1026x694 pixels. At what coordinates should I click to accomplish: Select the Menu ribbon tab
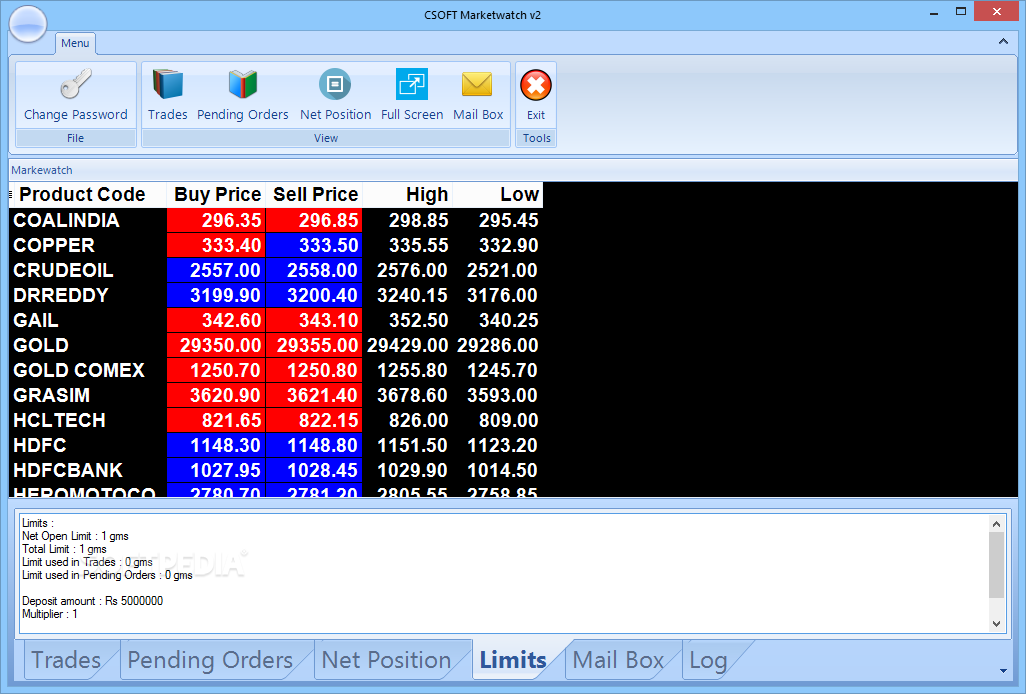pos(75,43)
